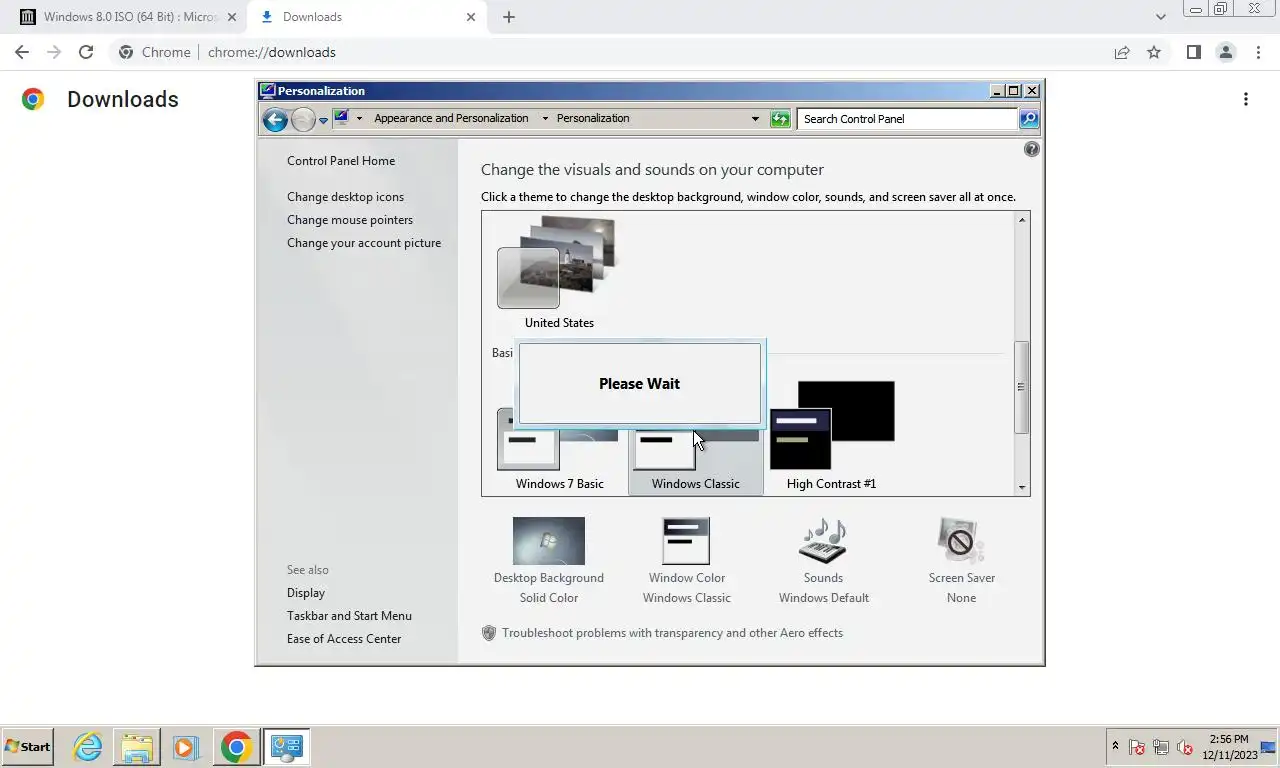This screenshot has width=1280, height=768.
Task: Open Window Color settings icon
Action: click(x=686, y=541)
